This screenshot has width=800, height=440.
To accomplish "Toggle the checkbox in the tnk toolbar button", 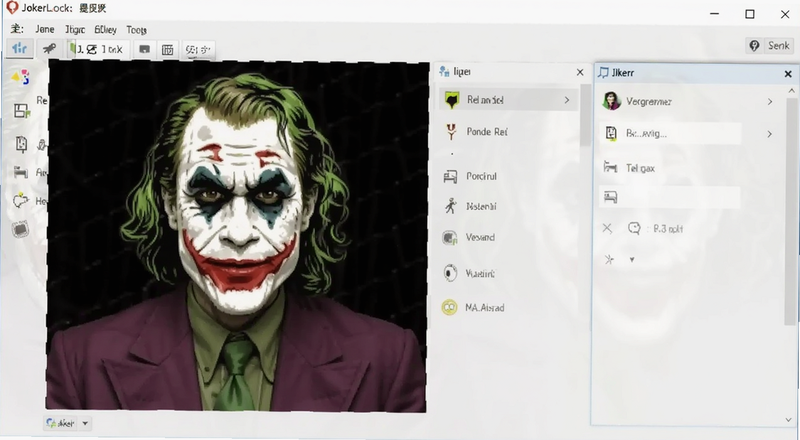I will 92,50.
